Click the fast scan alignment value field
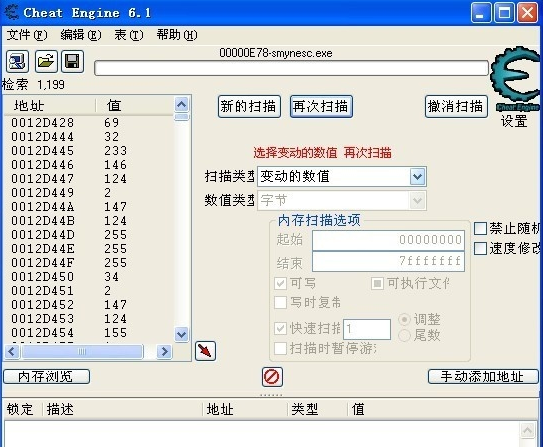 [x=367, y=329]
